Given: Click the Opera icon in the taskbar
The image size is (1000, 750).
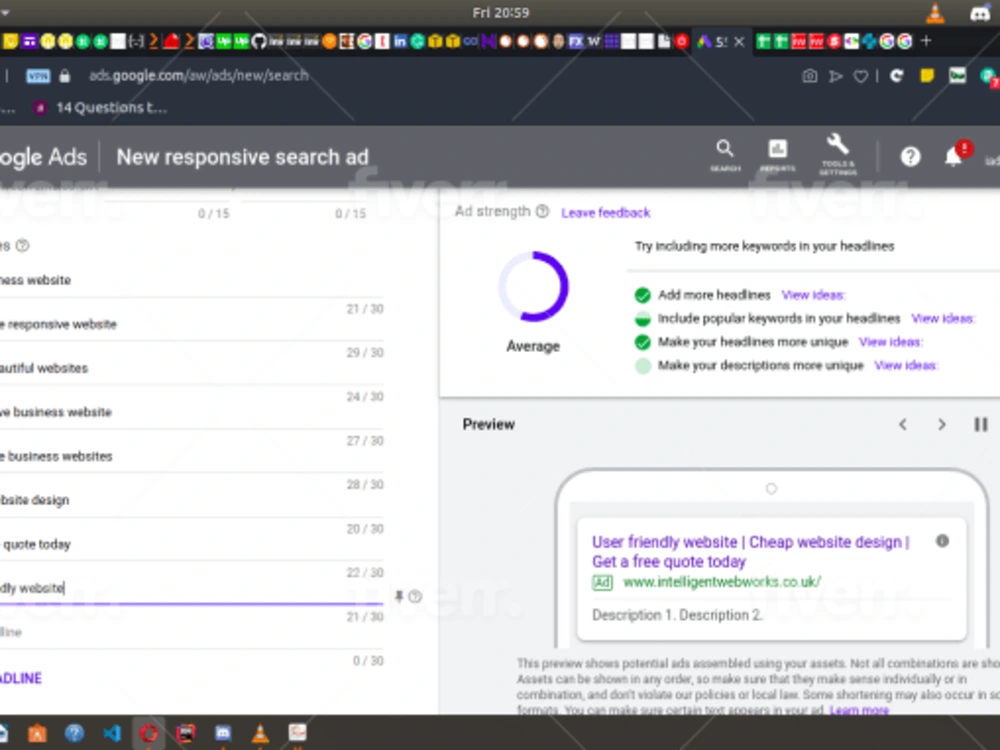Looking at the screenshot, I should pos(149,733).
